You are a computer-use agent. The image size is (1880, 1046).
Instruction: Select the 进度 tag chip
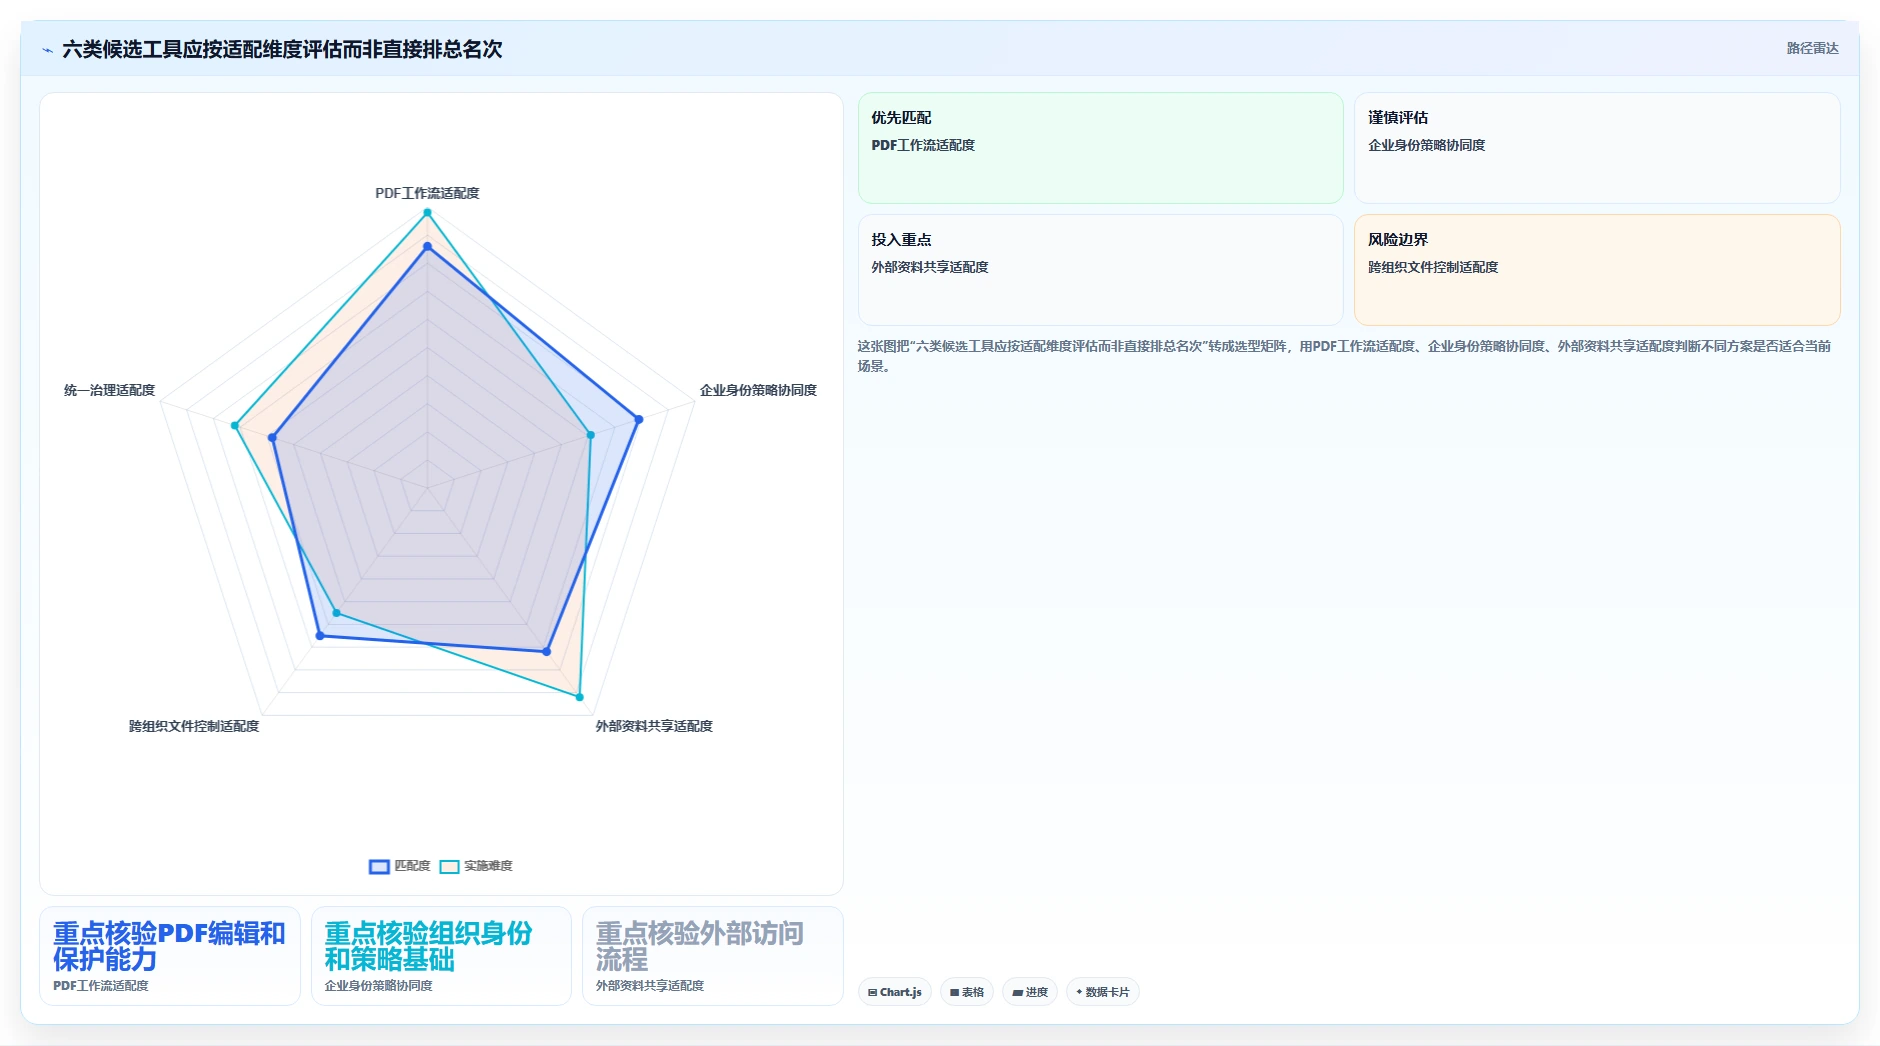pyautogui.click(x=1030, y=992)
